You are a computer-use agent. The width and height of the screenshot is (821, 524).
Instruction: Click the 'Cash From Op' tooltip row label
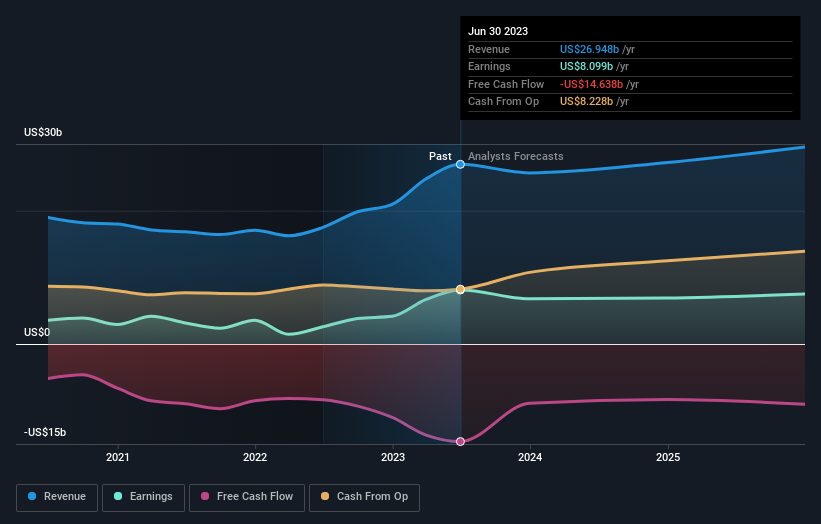click(x=503, y=102)
